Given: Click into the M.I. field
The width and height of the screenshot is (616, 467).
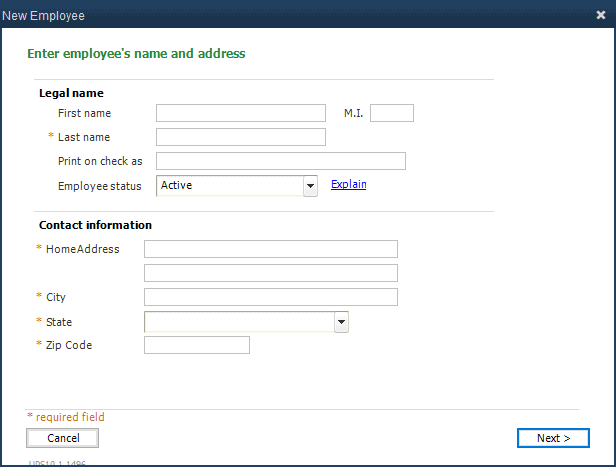Looking at the screenshot, I should click(392, 113).
